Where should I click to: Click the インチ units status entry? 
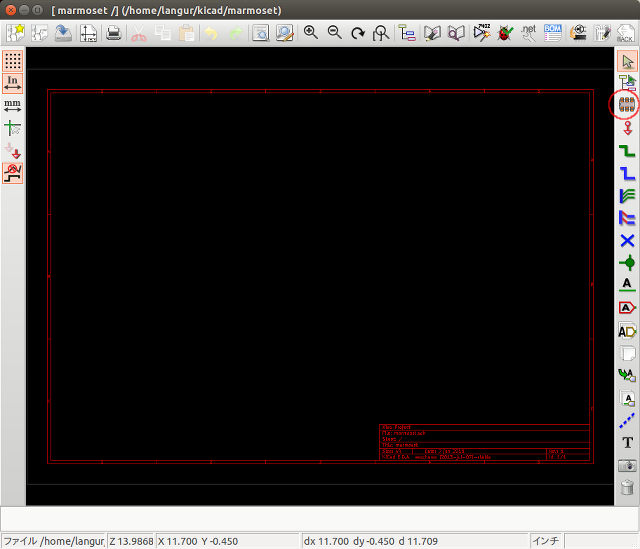pos(546,541)
